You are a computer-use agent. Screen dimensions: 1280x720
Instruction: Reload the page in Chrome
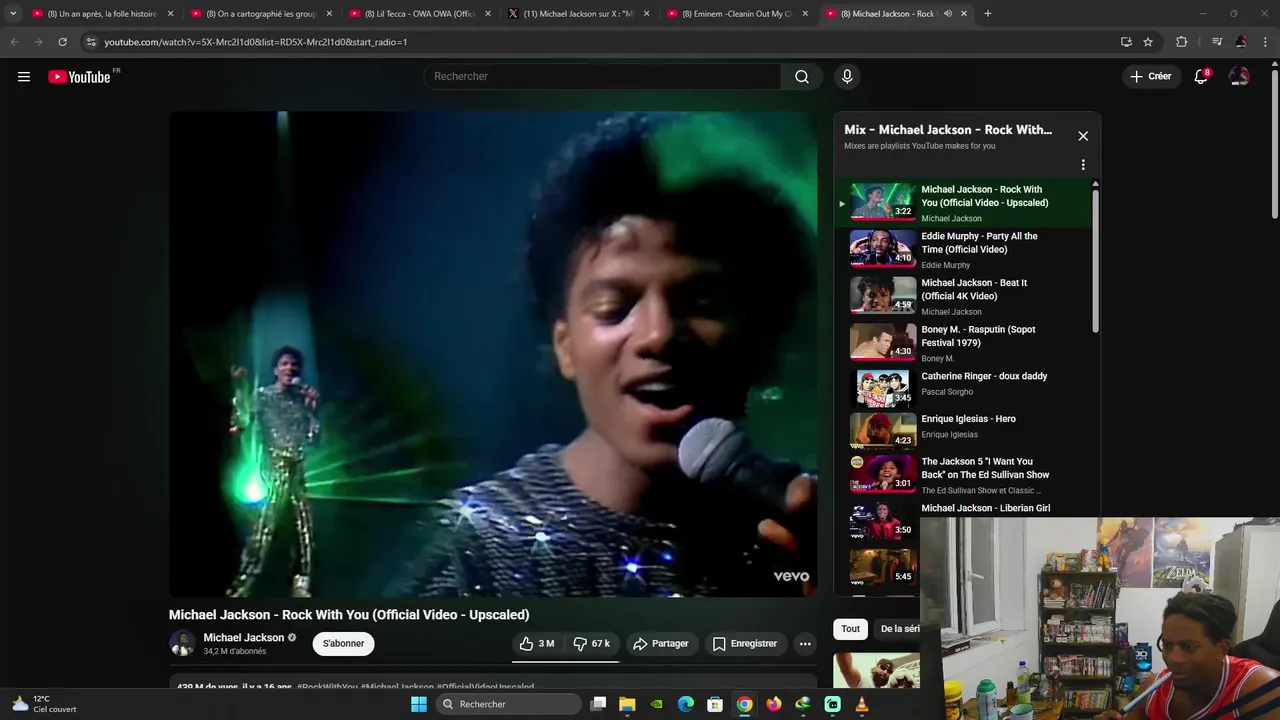(62, 42)
